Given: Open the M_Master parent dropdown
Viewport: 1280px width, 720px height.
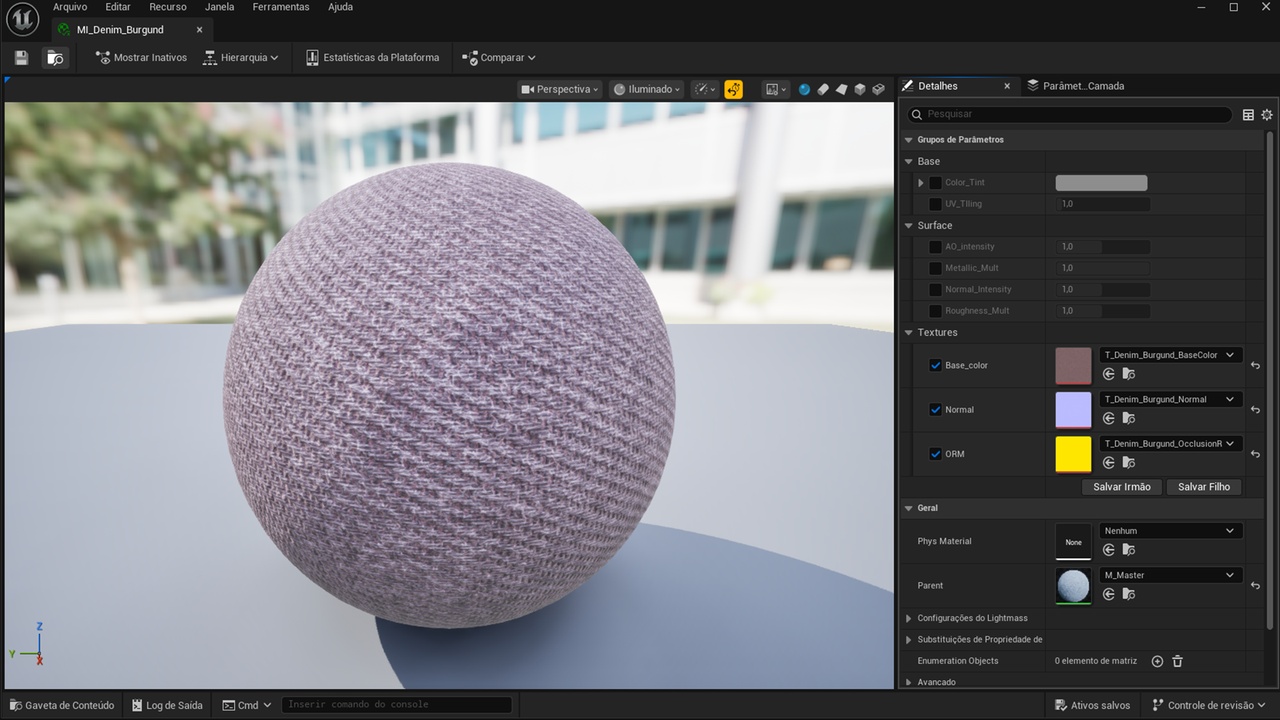Looking at the screenshot, I should tap(1171, 575).
